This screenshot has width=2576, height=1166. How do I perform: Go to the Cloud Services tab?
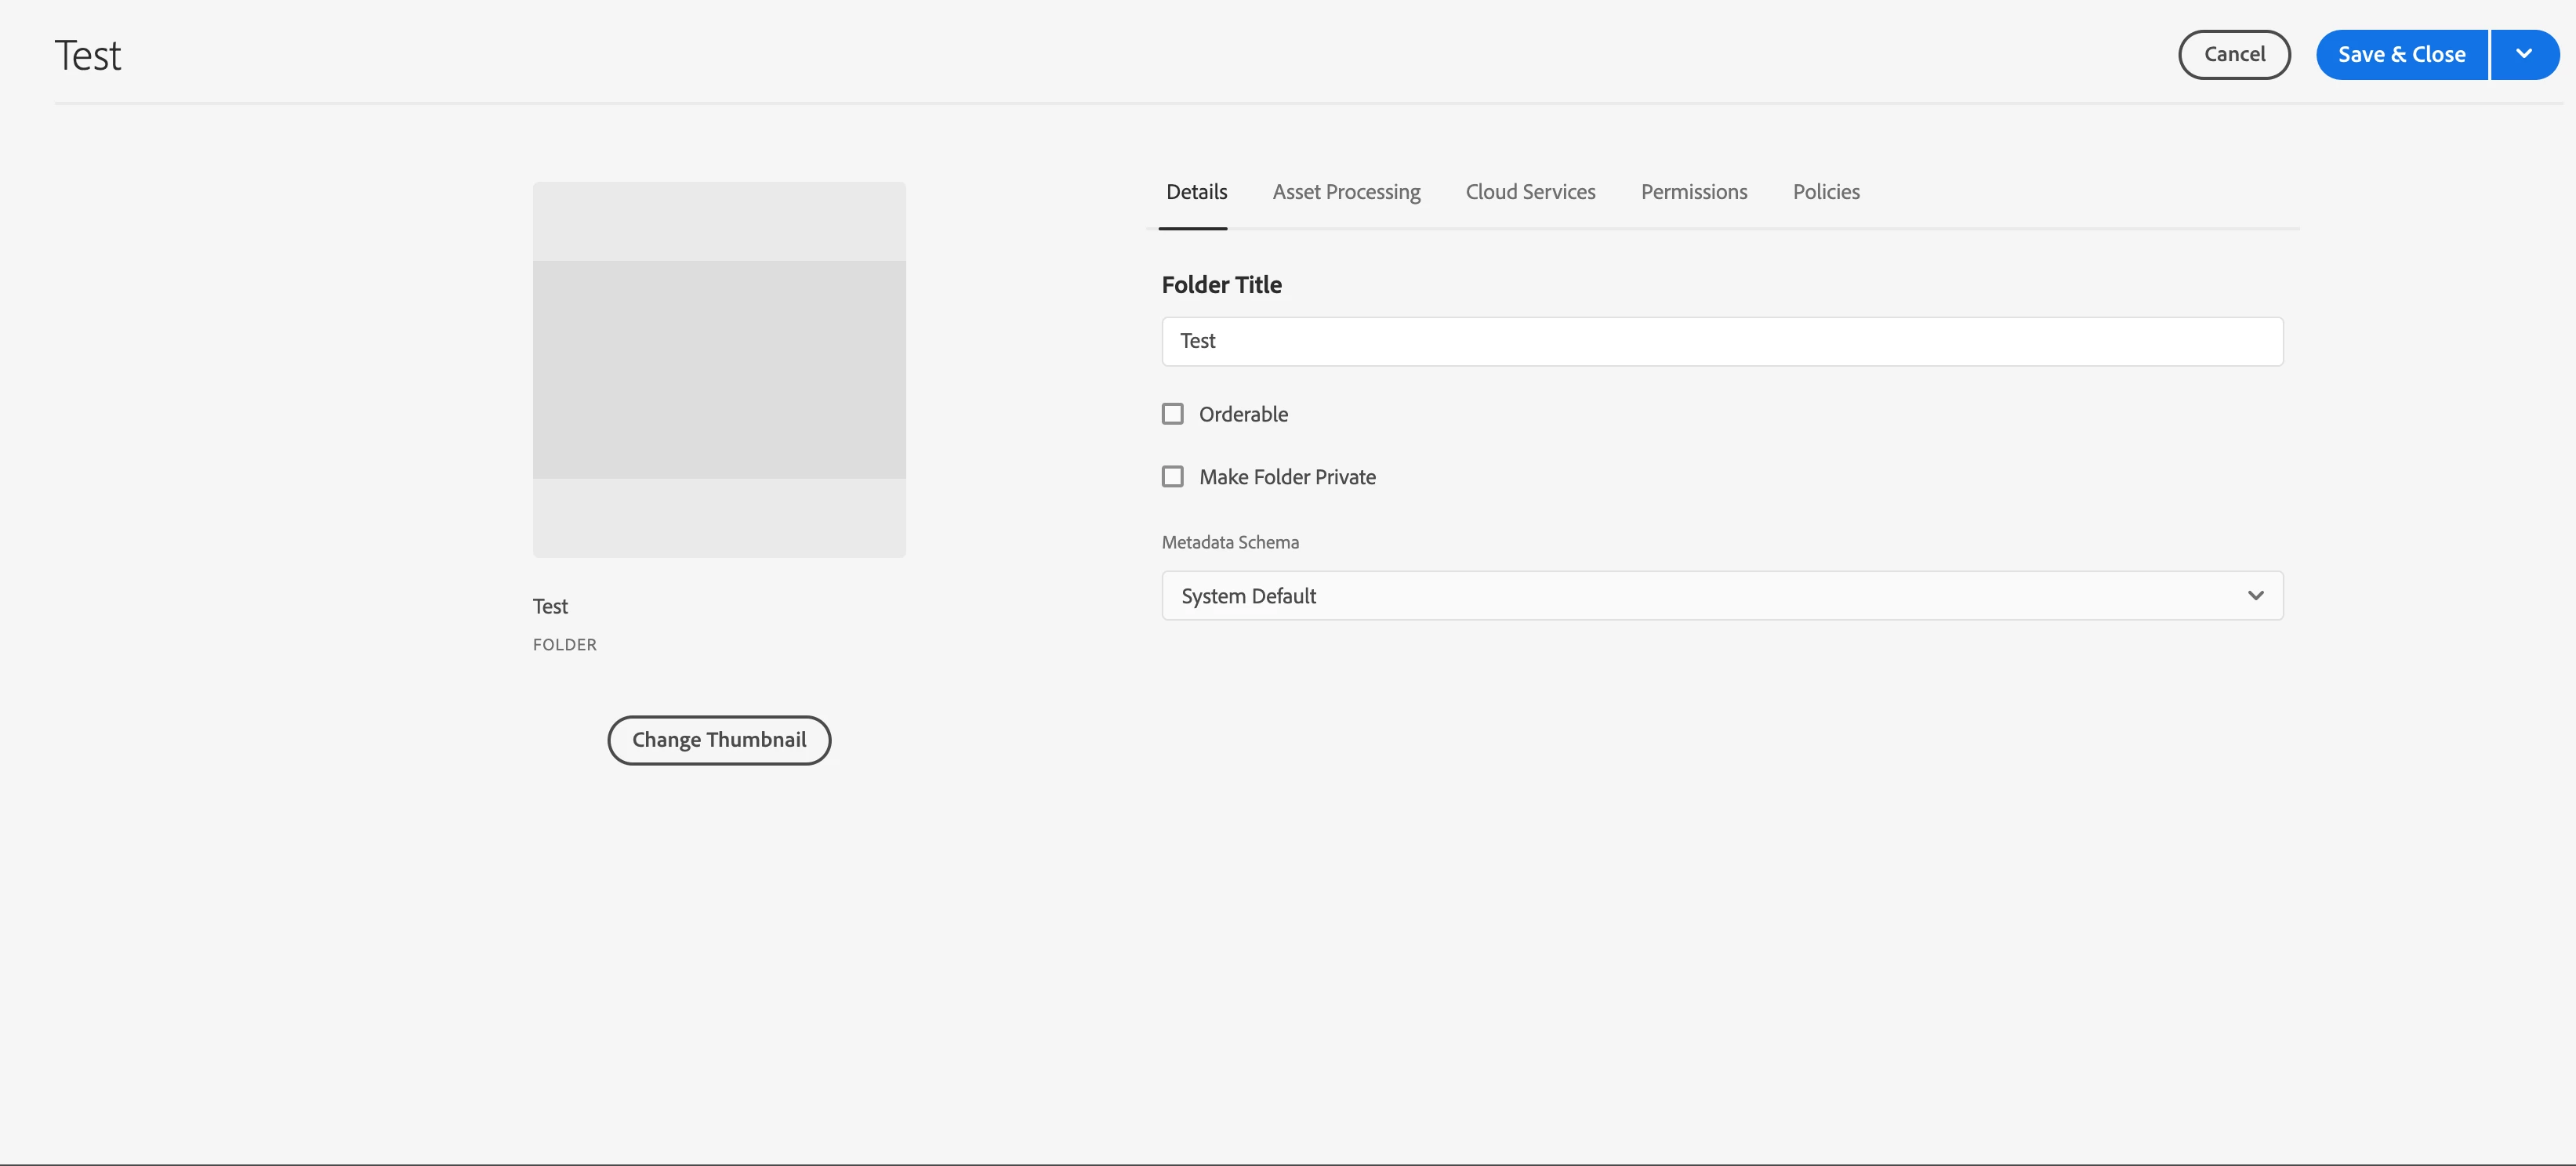[x=1530, y=192]
